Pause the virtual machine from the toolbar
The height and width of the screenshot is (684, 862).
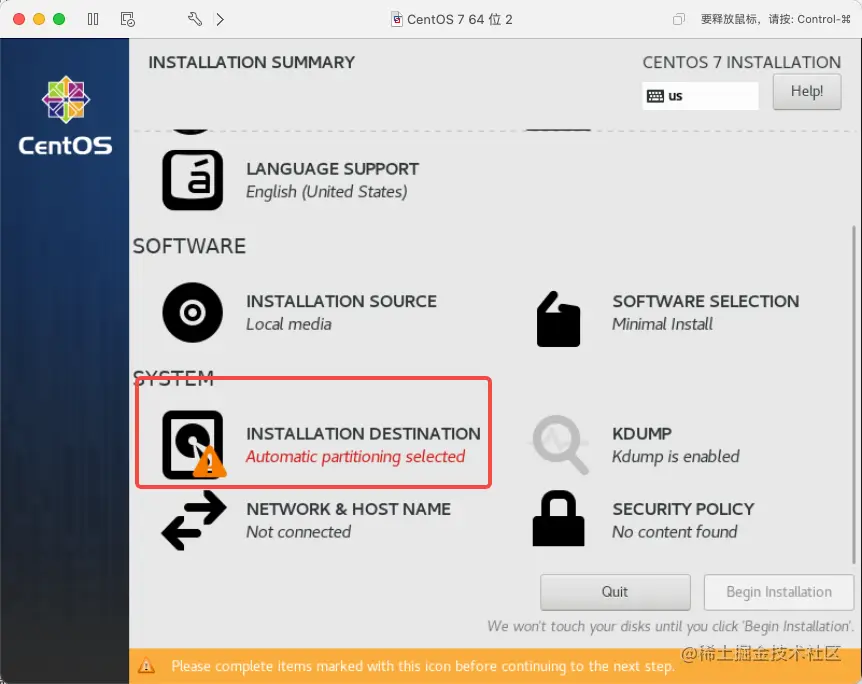(93, 19)
